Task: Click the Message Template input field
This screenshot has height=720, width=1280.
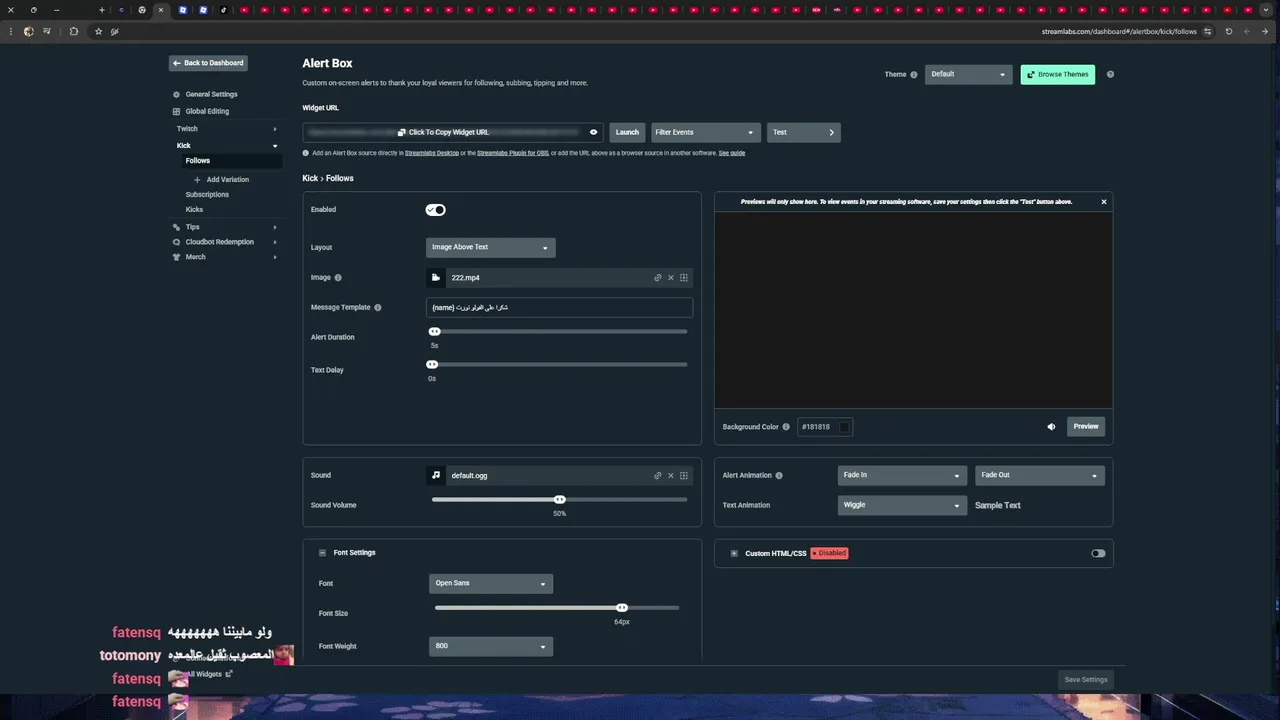Action: pos(559,308)
